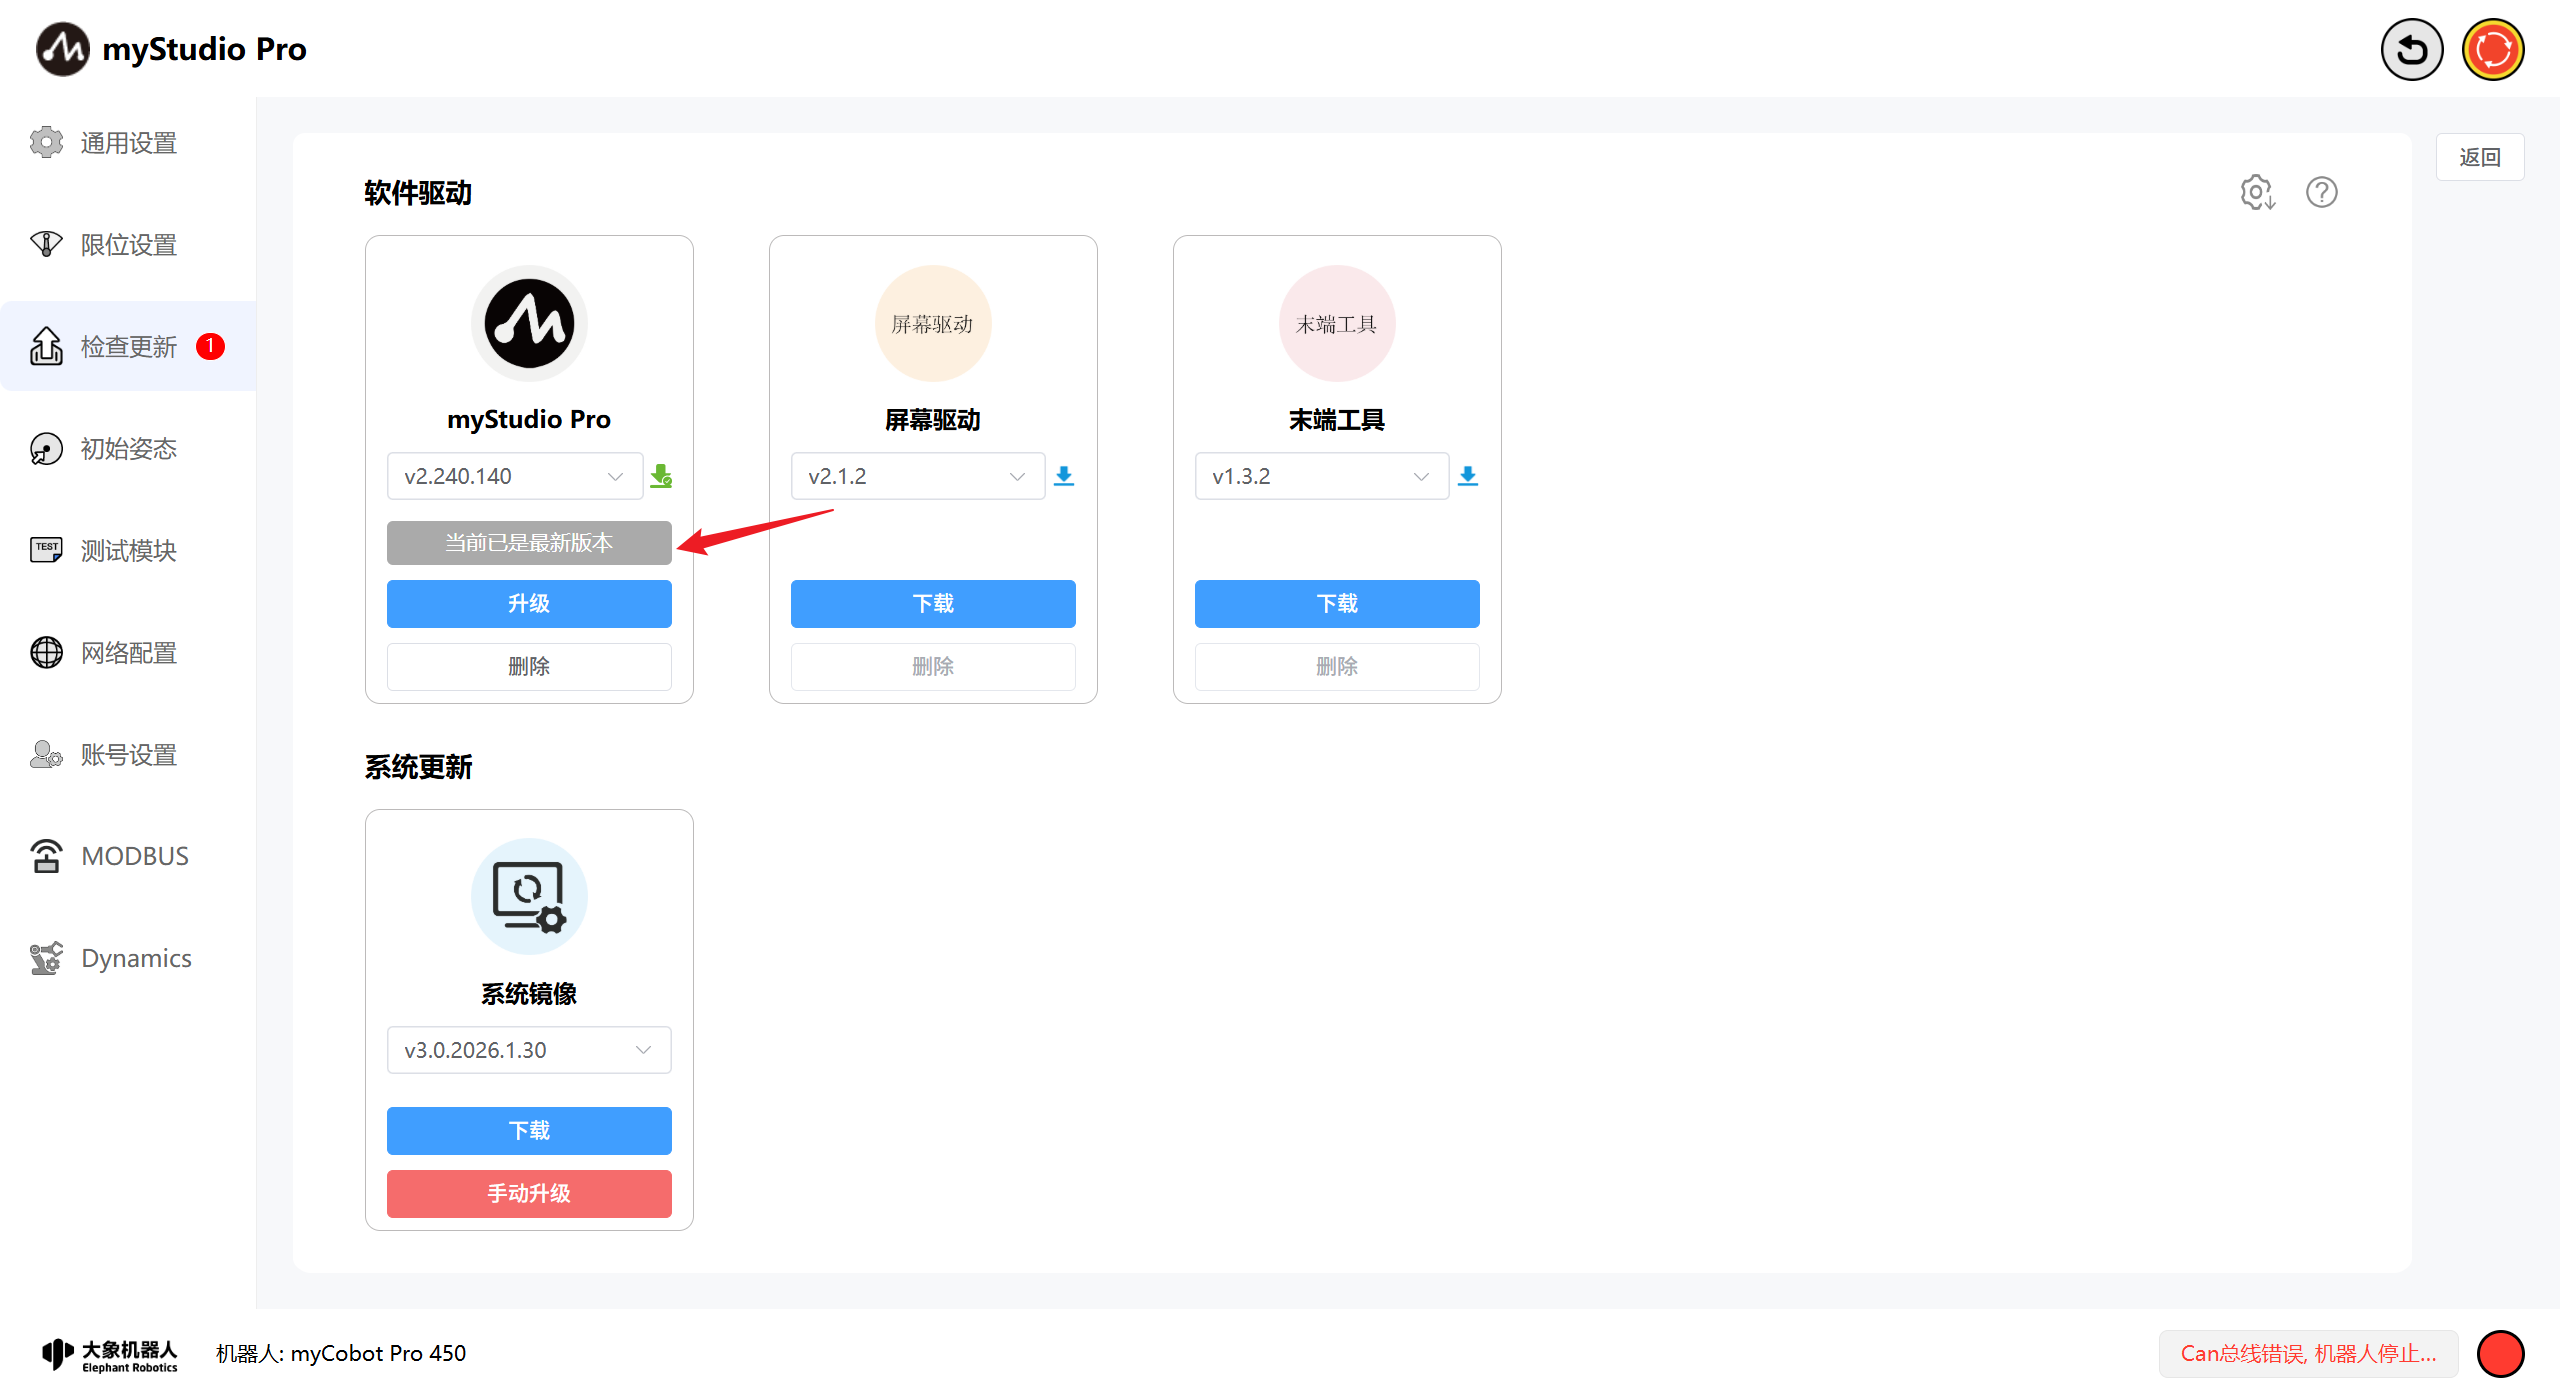Select MODBUS in the sidebar
2560x1398 pixels.
point(134,856)
